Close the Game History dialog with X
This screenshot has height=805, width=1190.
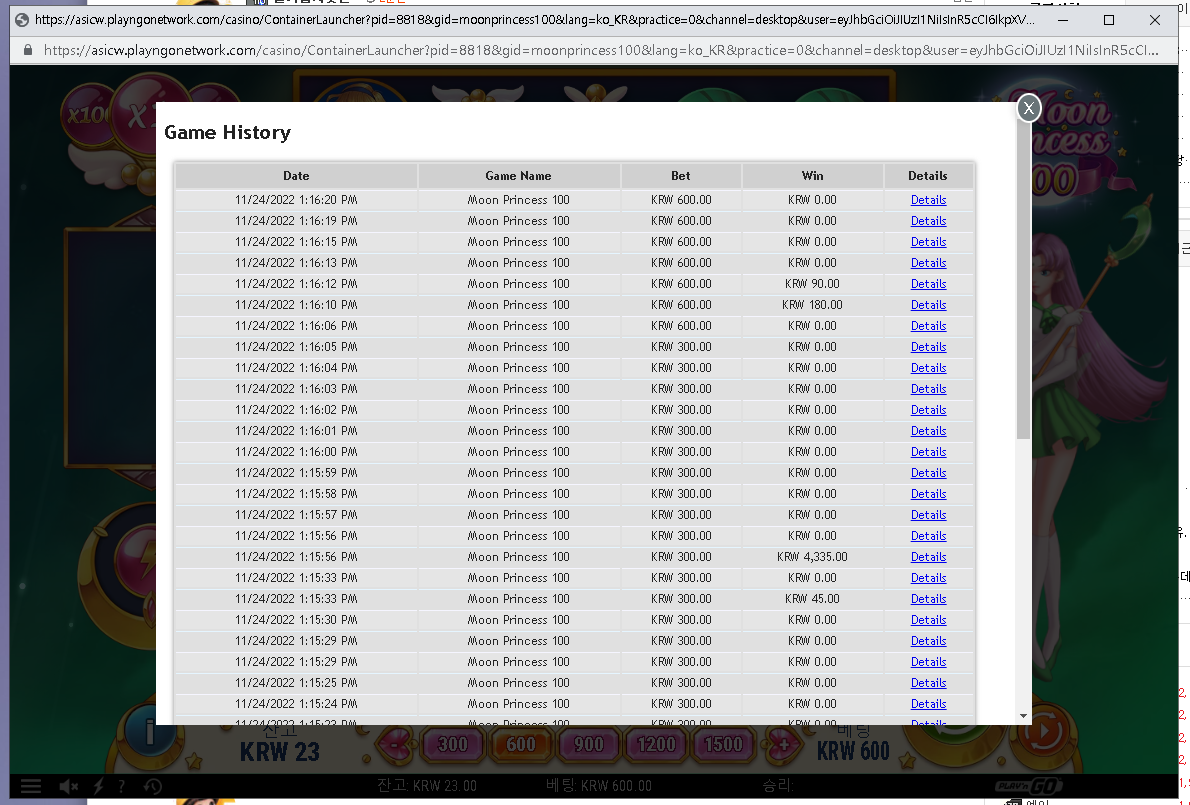click(1028, 108)
